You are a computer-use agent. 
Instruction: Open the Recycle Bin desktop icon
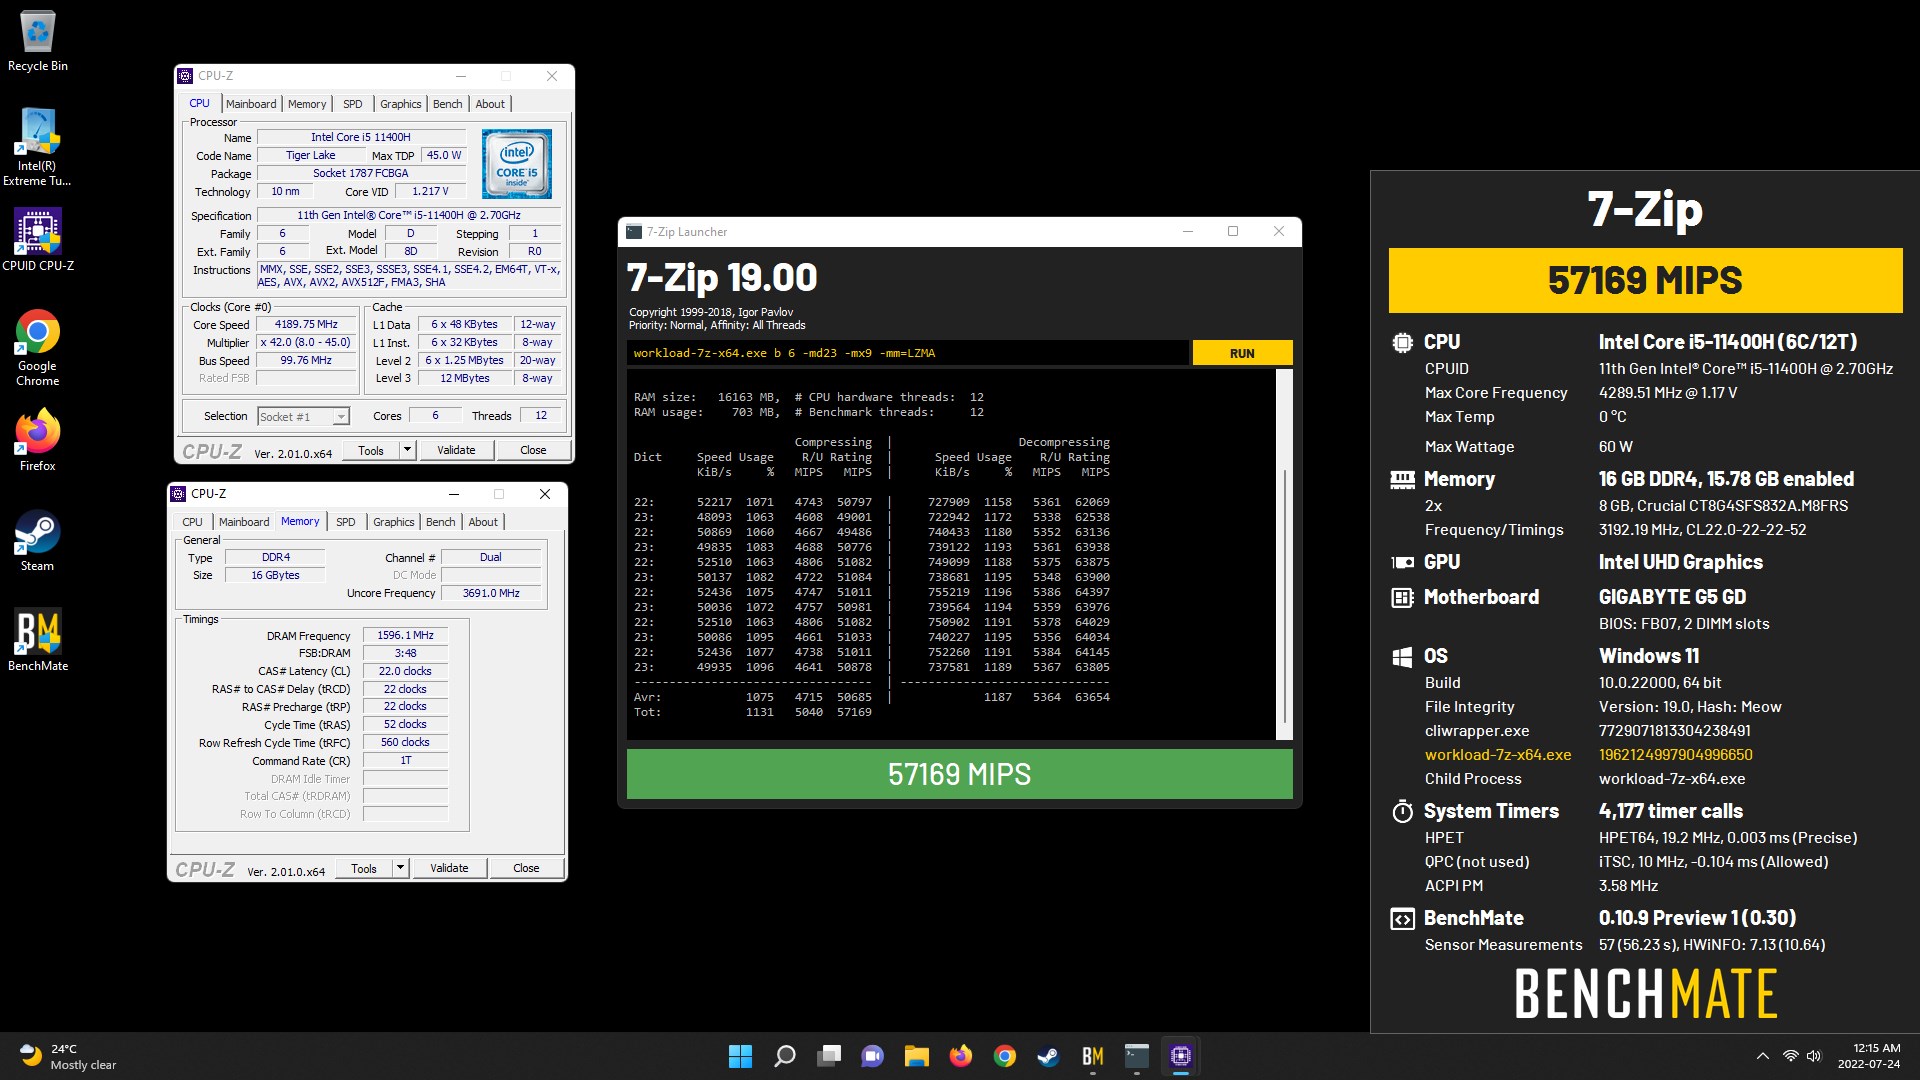coord(38,42)
